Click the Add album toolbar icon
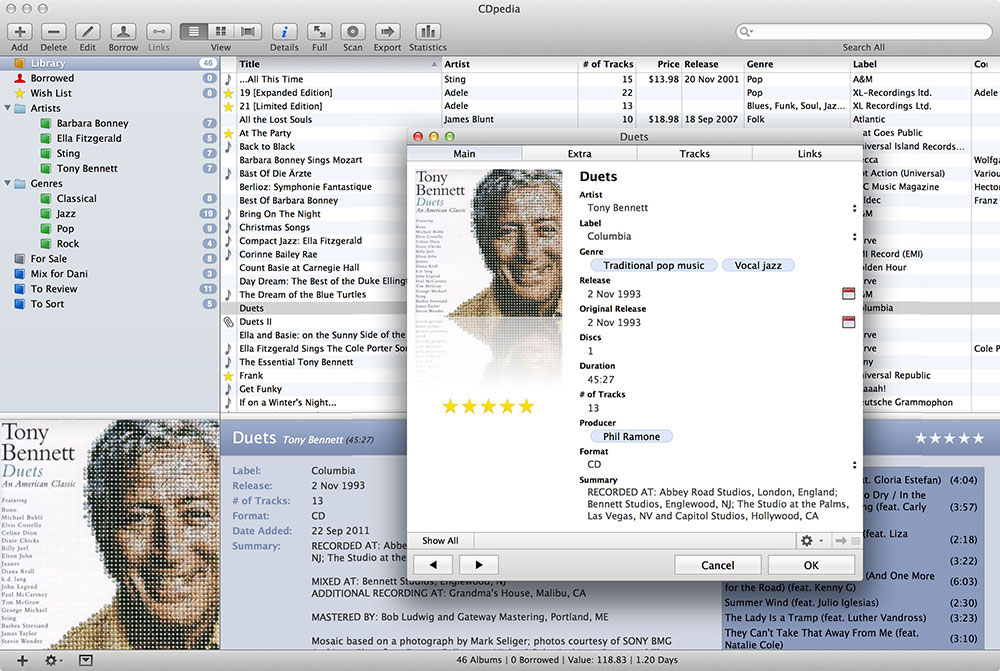Screen dimensions: 1000x671 (x=20, y=32)
